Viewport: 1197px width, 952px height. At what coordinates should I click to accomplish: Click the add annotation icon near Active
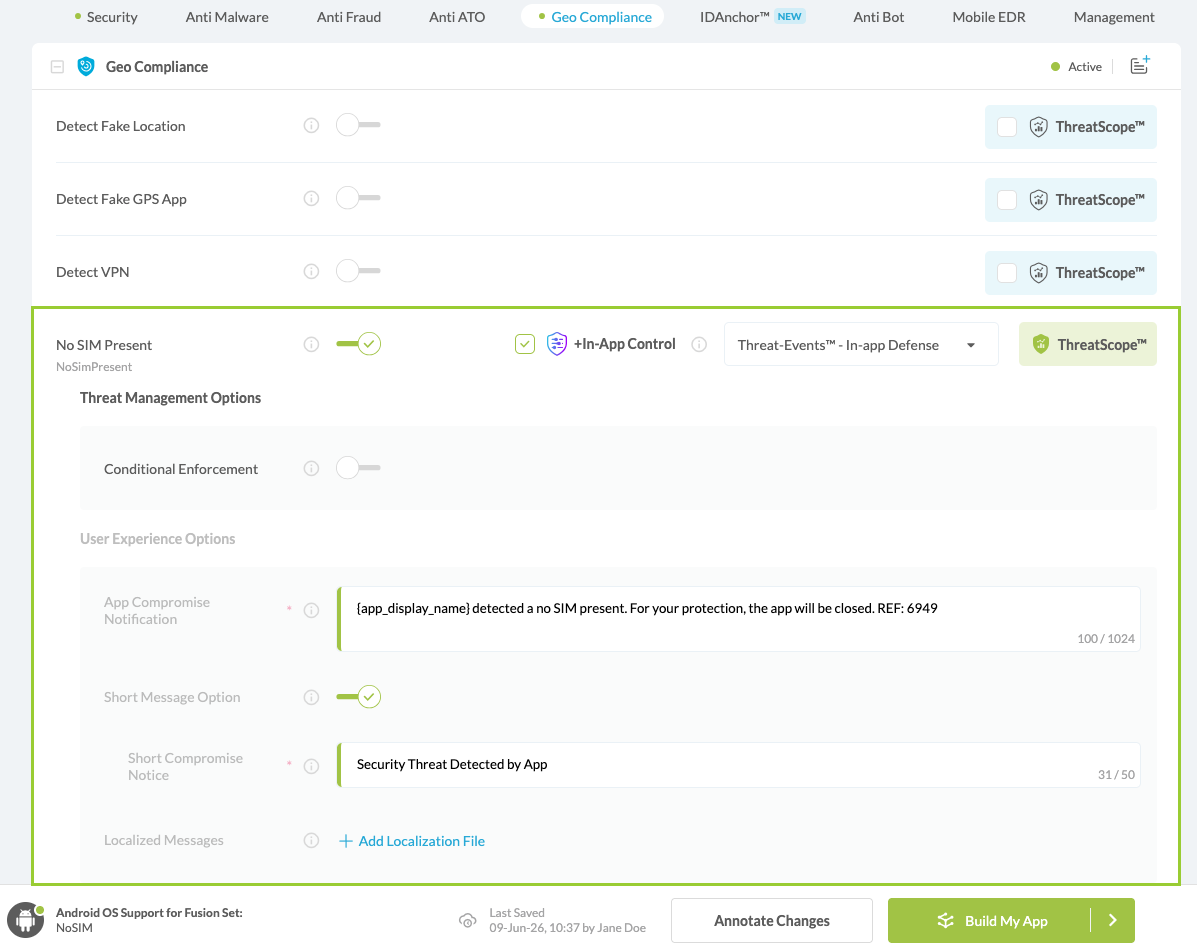pyautogui.click(x=1140, y=65)
